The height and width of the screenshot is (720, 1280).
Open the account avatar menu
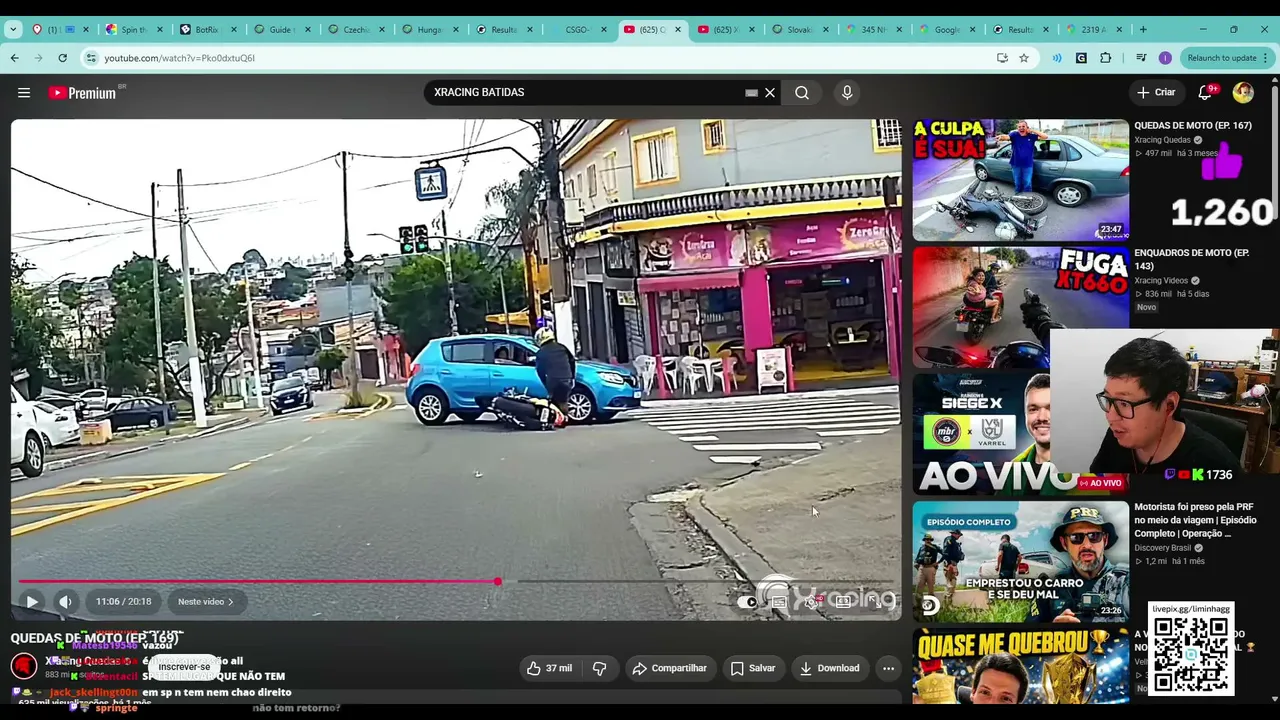1243,93
